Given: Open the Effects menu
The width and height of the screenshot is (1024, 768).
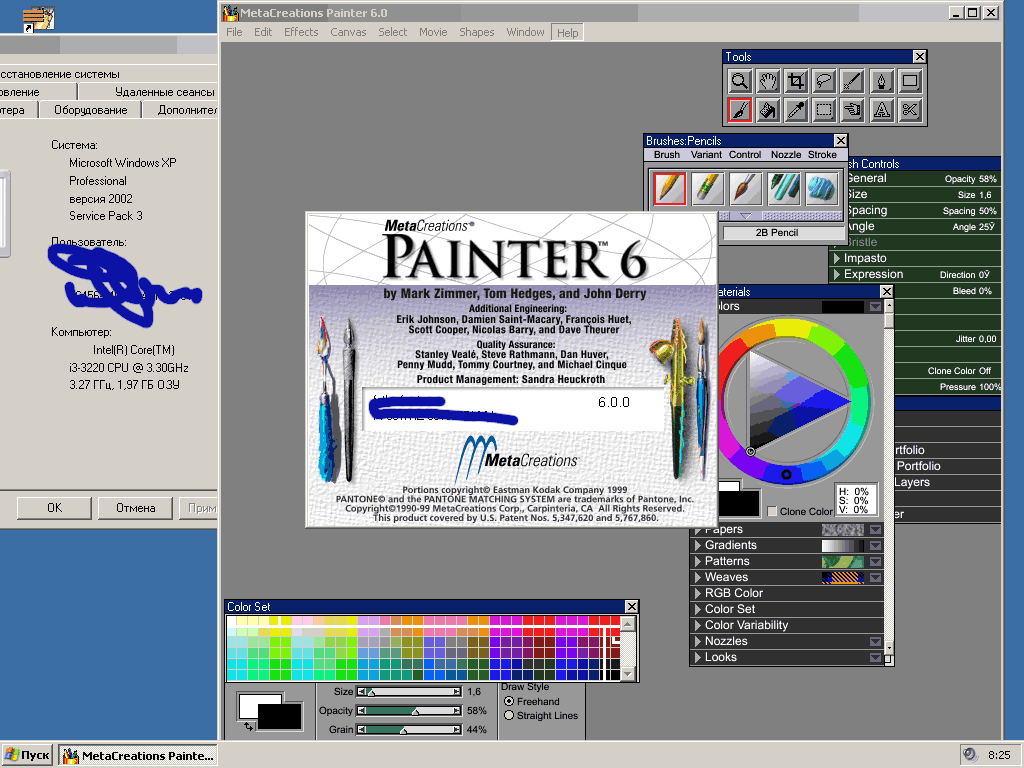Looking at the screenshot, I should pyautogui.click(x=301, y=32).
